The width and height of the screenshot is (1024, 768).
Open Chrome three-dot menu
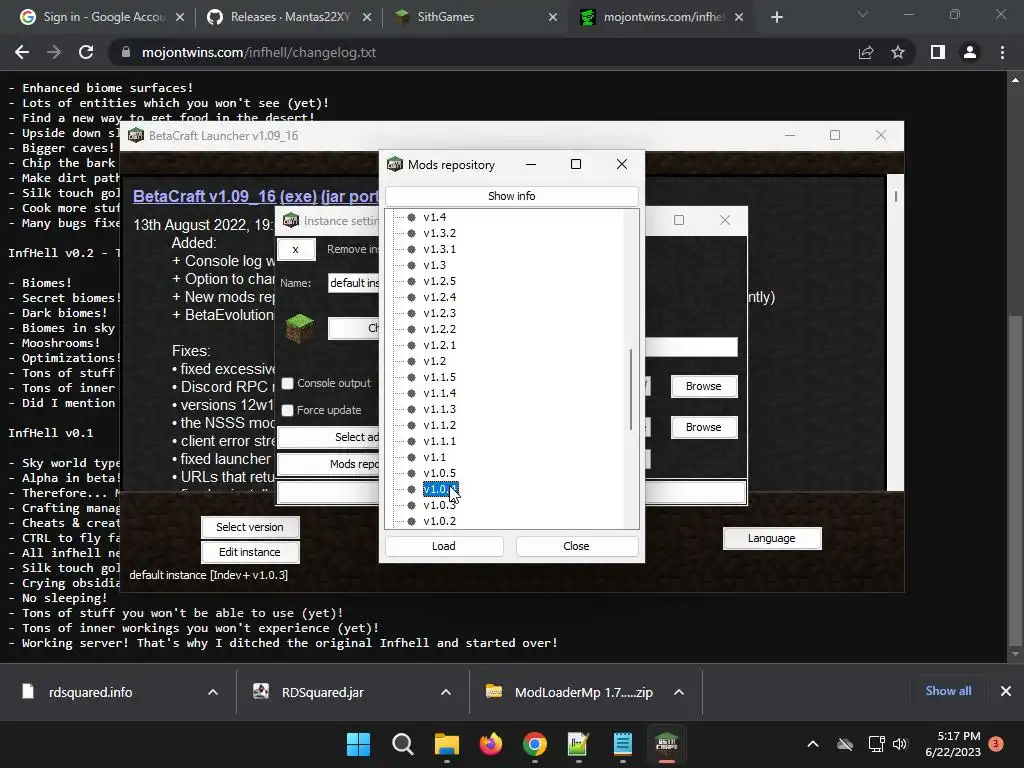click(1002, 52)
